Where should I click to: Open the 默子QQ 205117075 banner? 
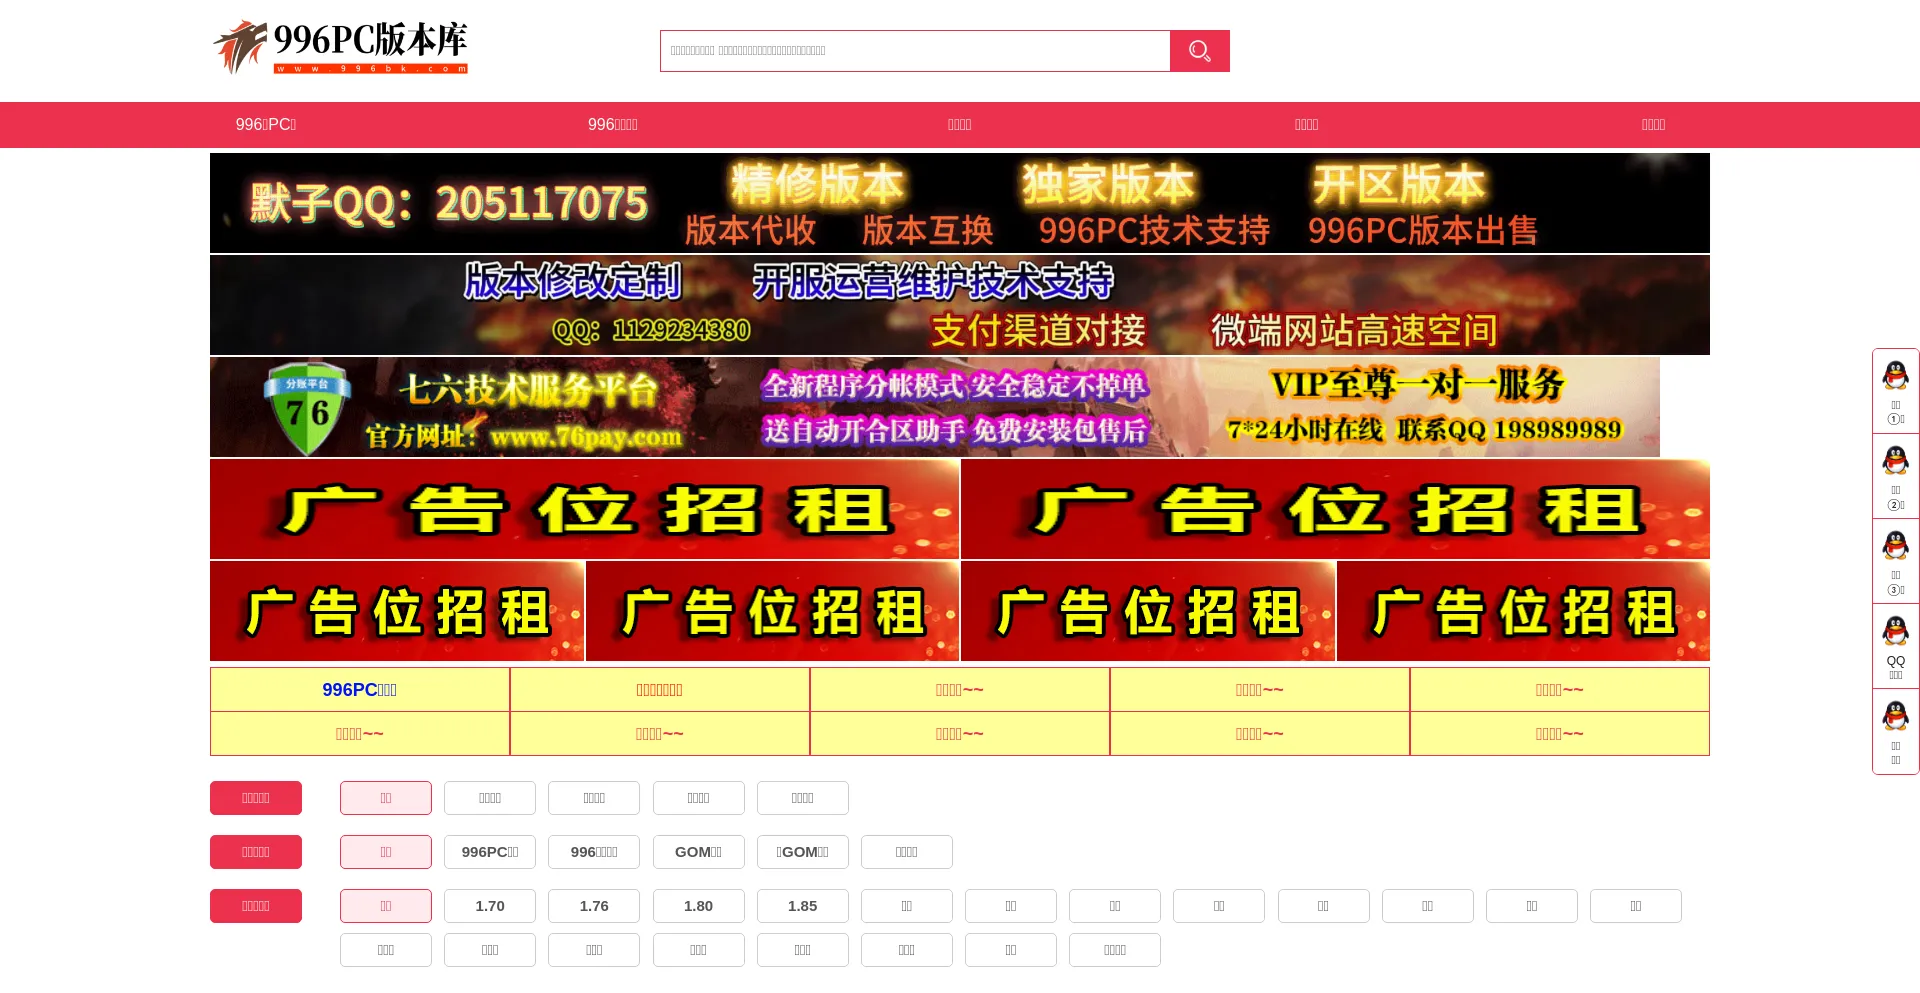click(960, 203)
